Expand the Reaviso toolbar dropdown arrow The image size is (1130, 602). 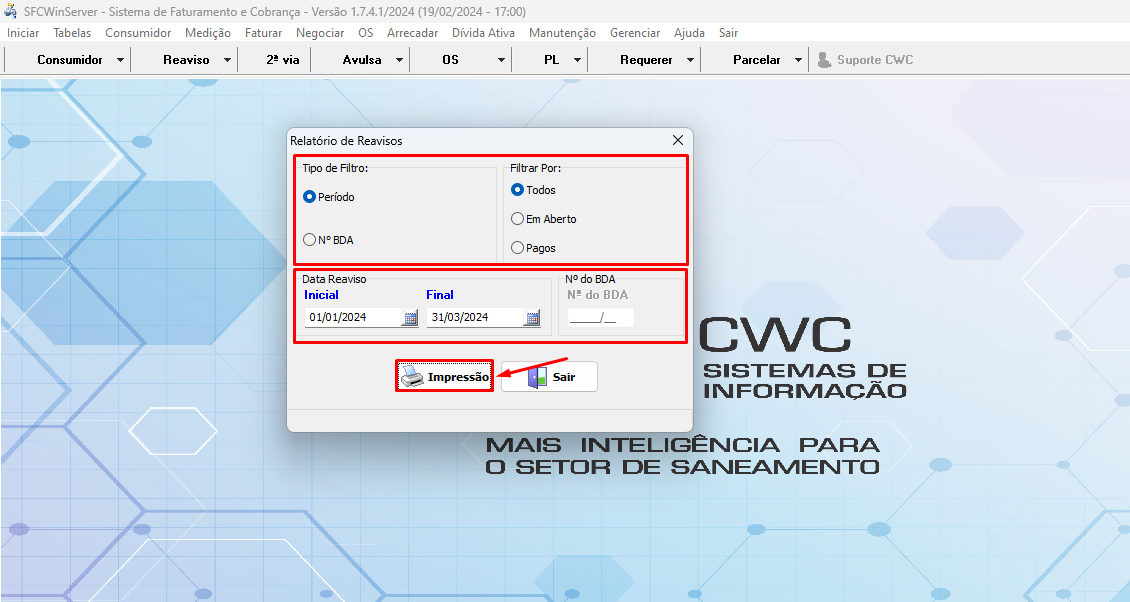pos(227,60)
